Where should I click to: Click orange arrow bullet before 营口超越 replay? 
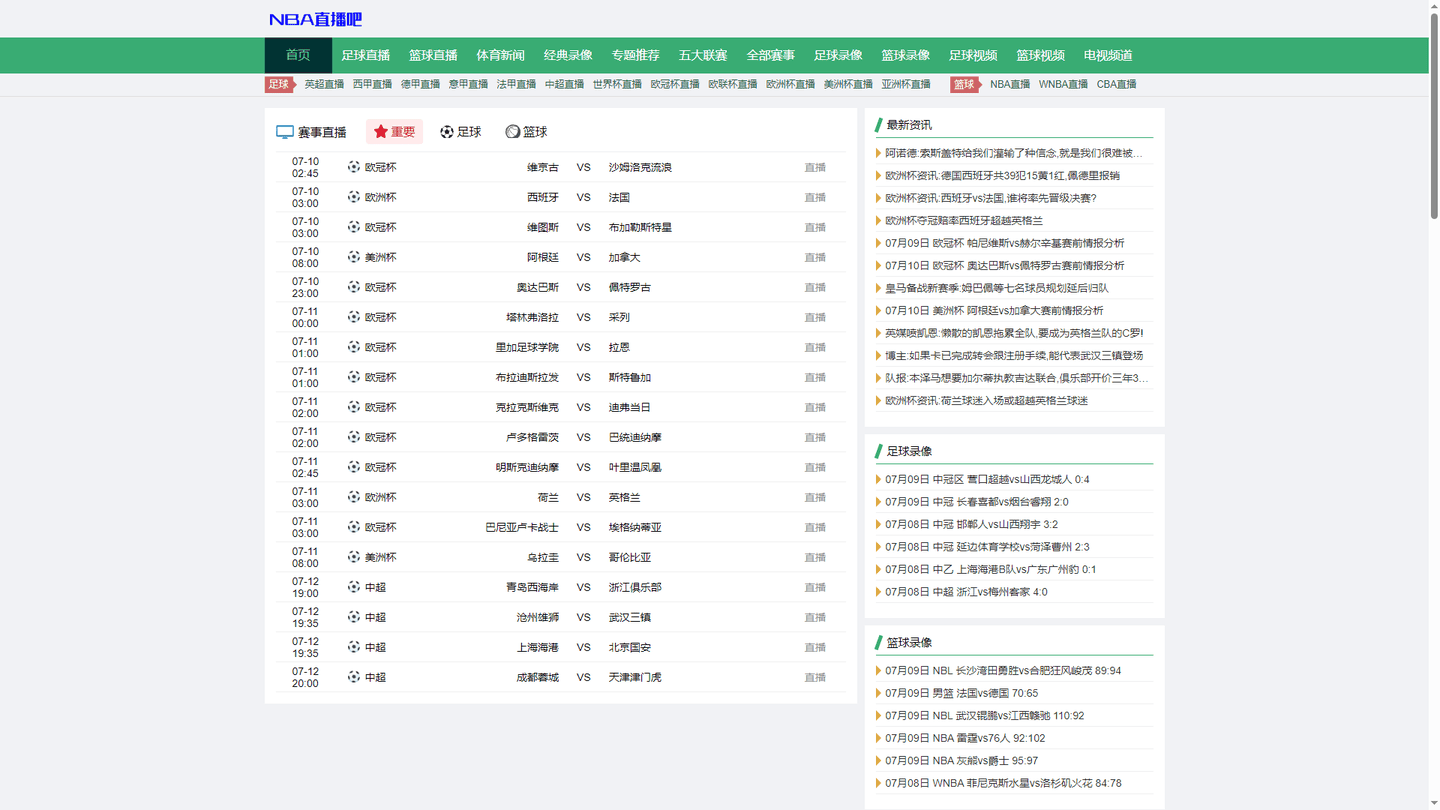click(x=879, y=479)
